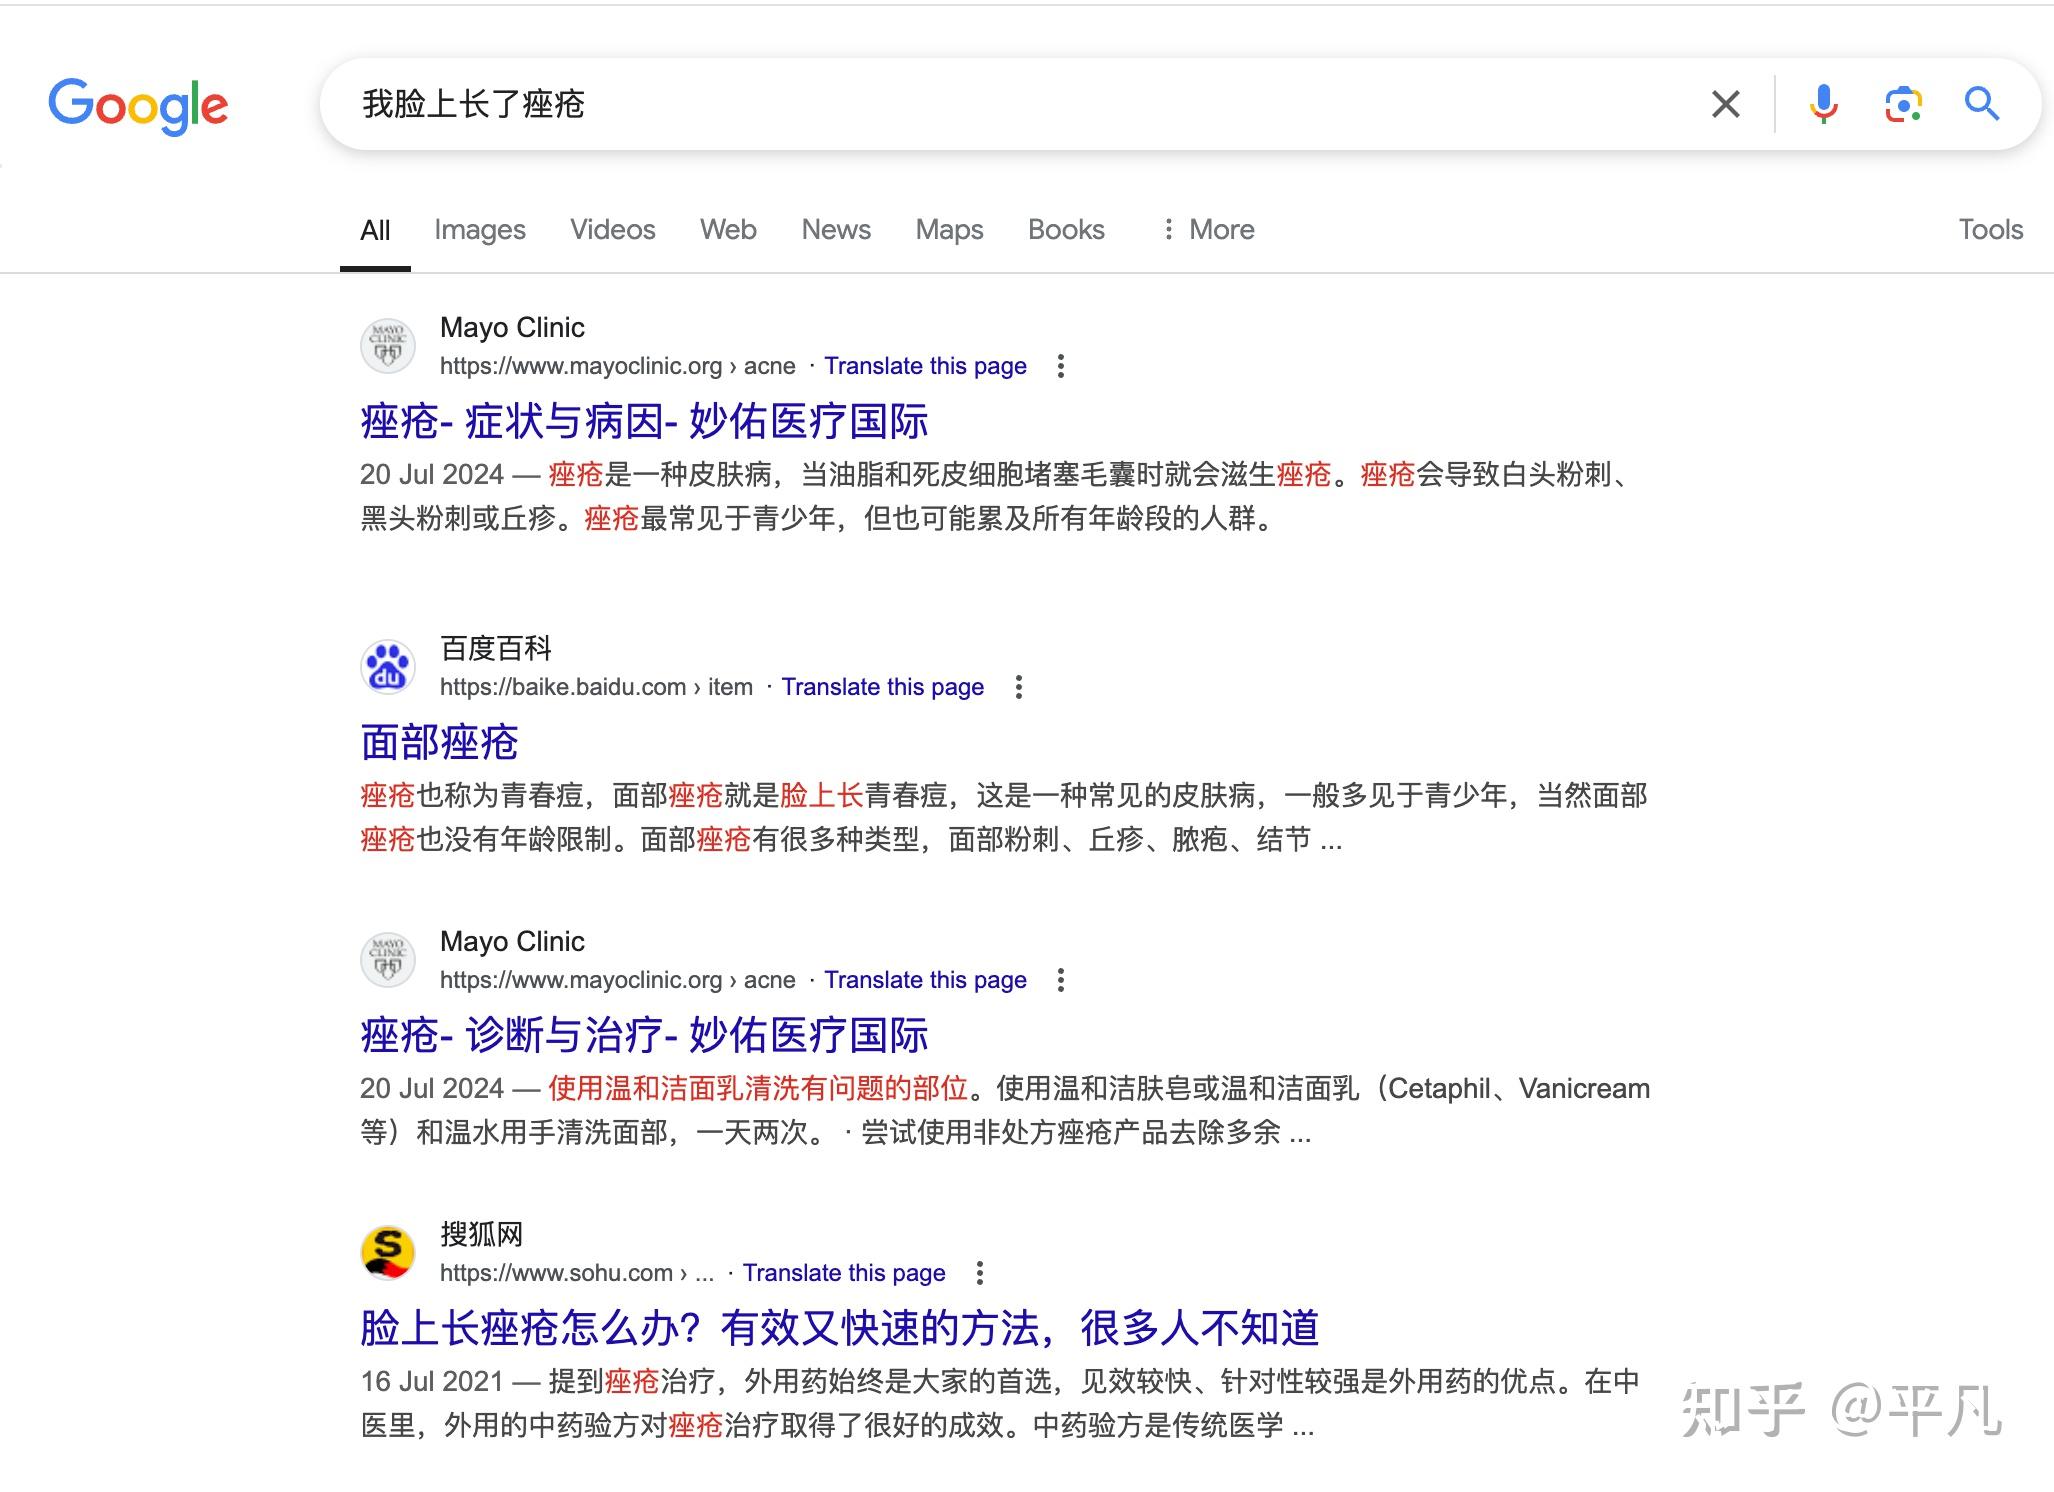This screenshot has height=1492, width=2054.
Task: Open three-dot menu for 搜狐网 result
Action: 980,1273
